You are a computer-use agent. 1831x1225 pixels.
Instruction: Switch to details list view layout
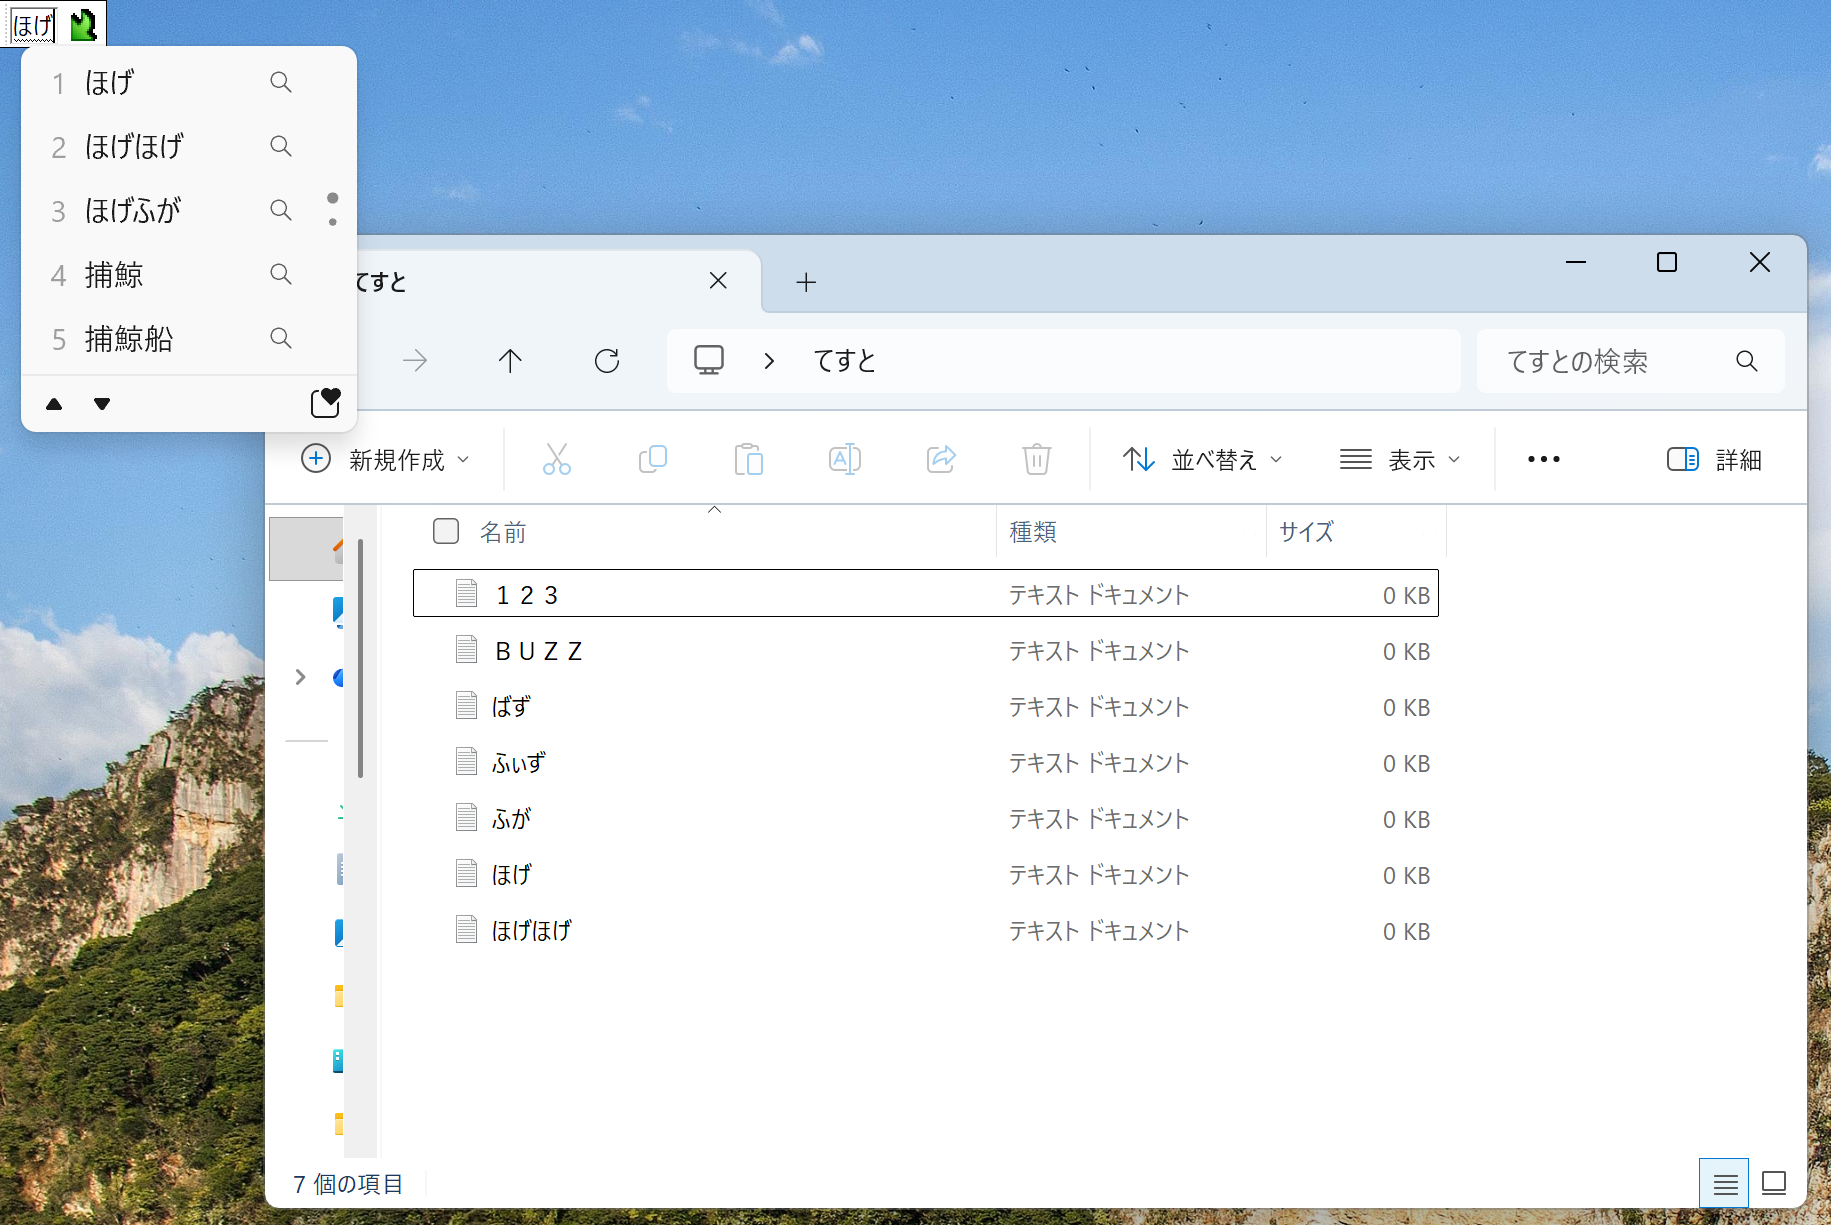pyautogui.click(x=1725, y=1184)
